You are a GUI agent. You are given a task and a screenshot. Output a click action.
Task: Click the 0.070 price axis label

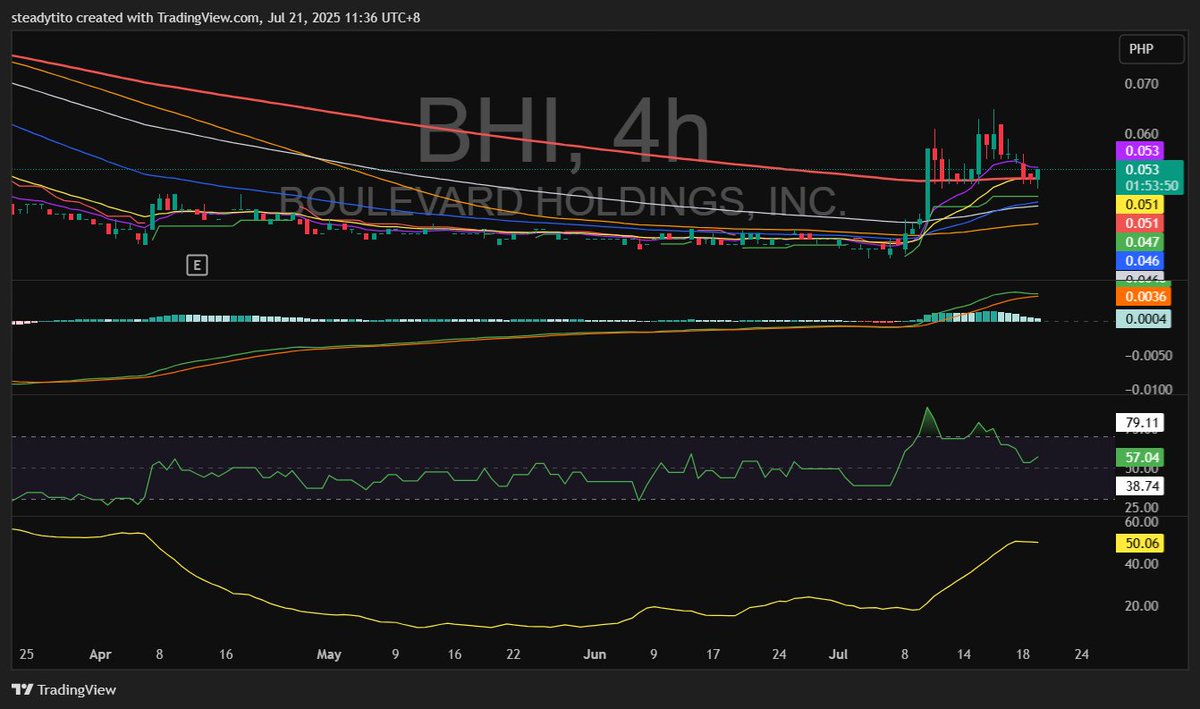pyautogui.click(x=1140, y=84)
